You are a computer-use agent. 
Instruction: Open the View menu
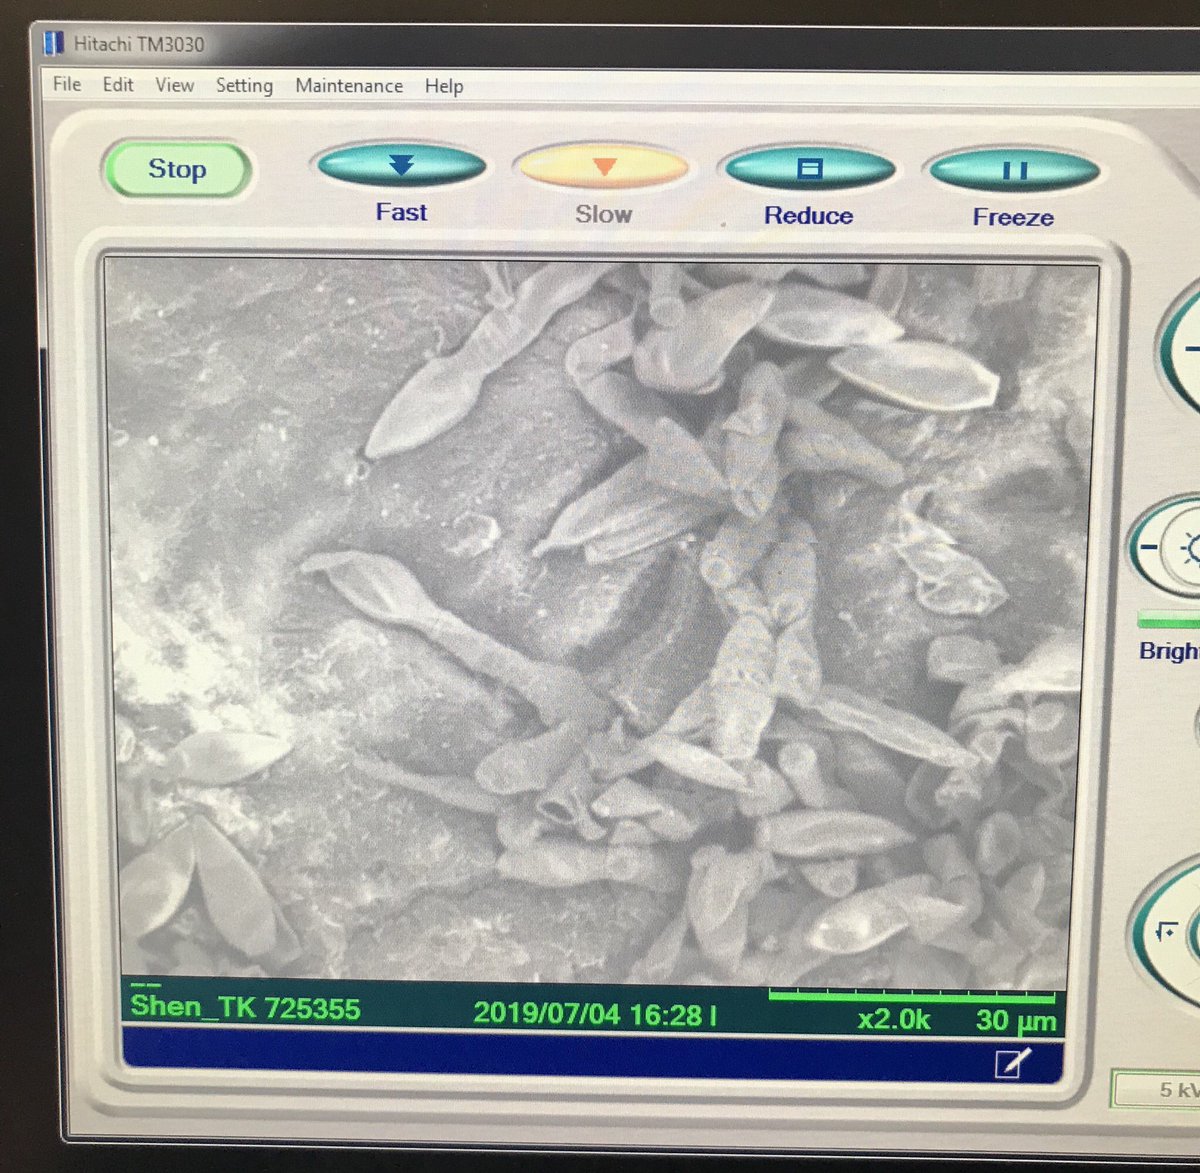(174, 85)
